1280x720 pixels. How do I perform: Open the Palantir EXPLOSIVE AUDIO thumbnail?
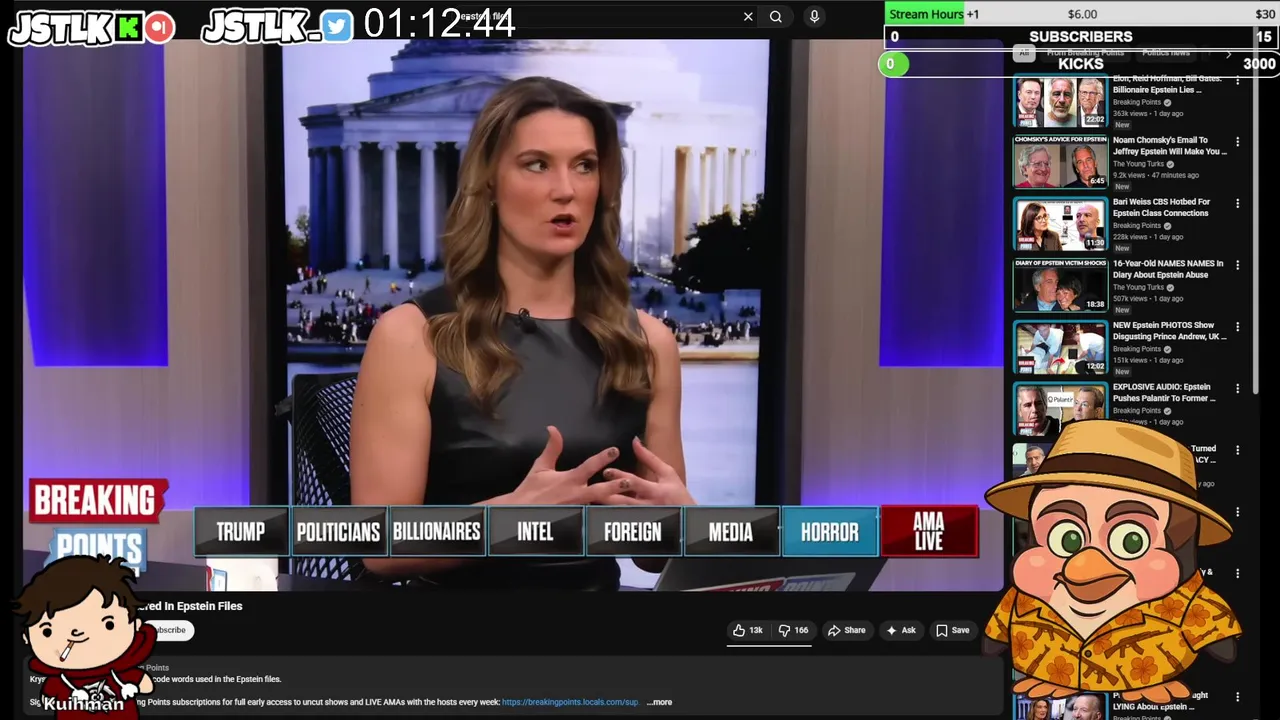pyautogui.click(x=1060, y=408)
